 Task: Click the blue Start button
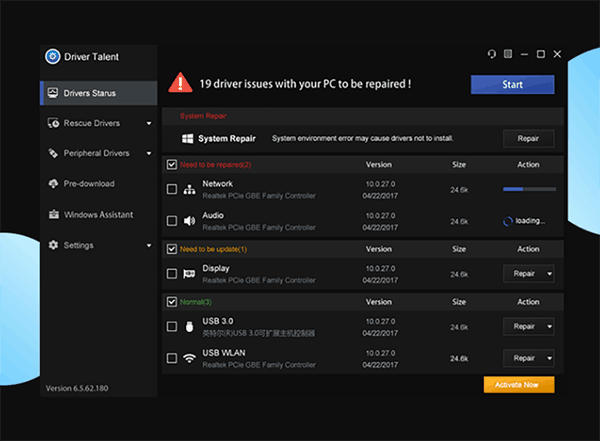[x=512, y=84]
